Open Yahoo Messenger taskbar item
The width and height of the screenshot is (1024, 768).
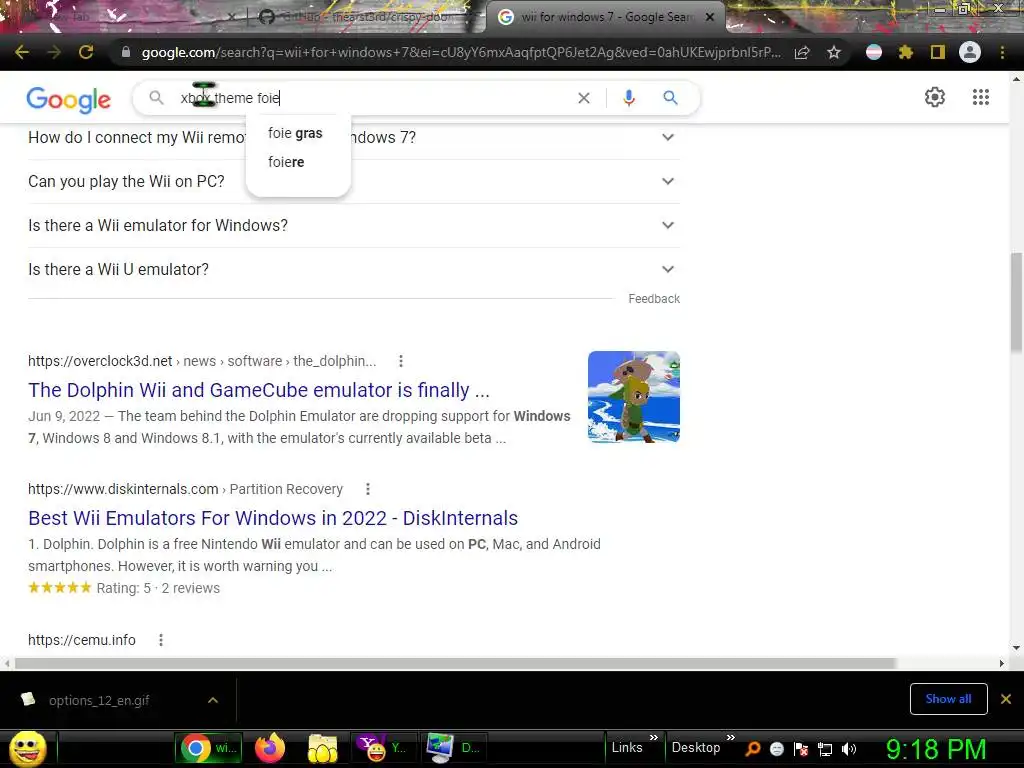click(383, 748)
